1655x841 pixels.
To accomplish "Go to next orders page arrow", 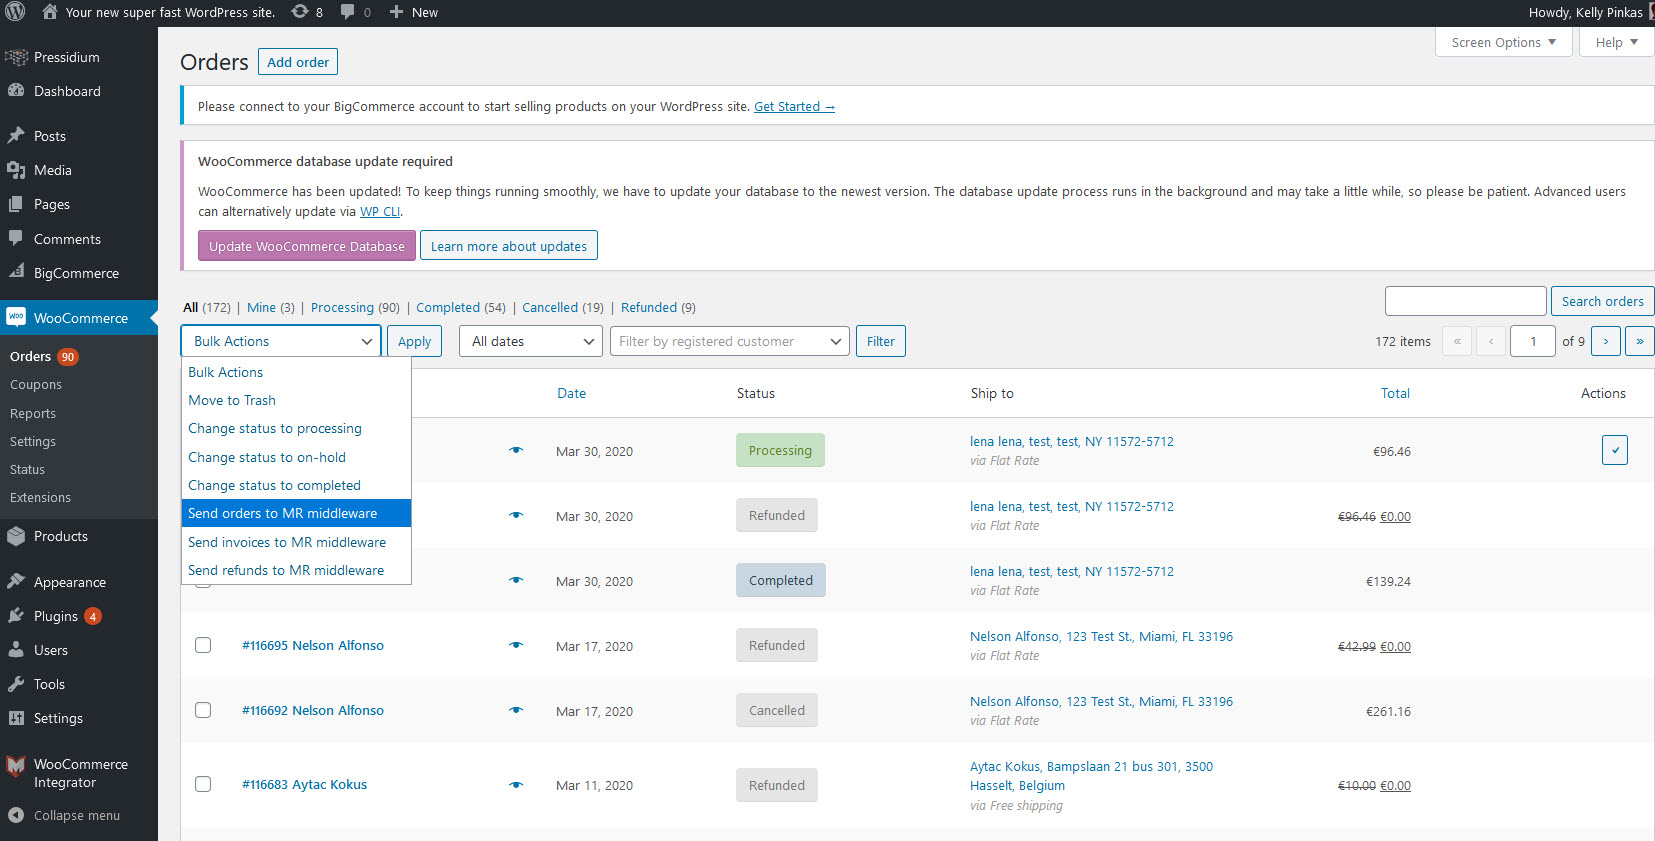I will tap(1606, 341).
